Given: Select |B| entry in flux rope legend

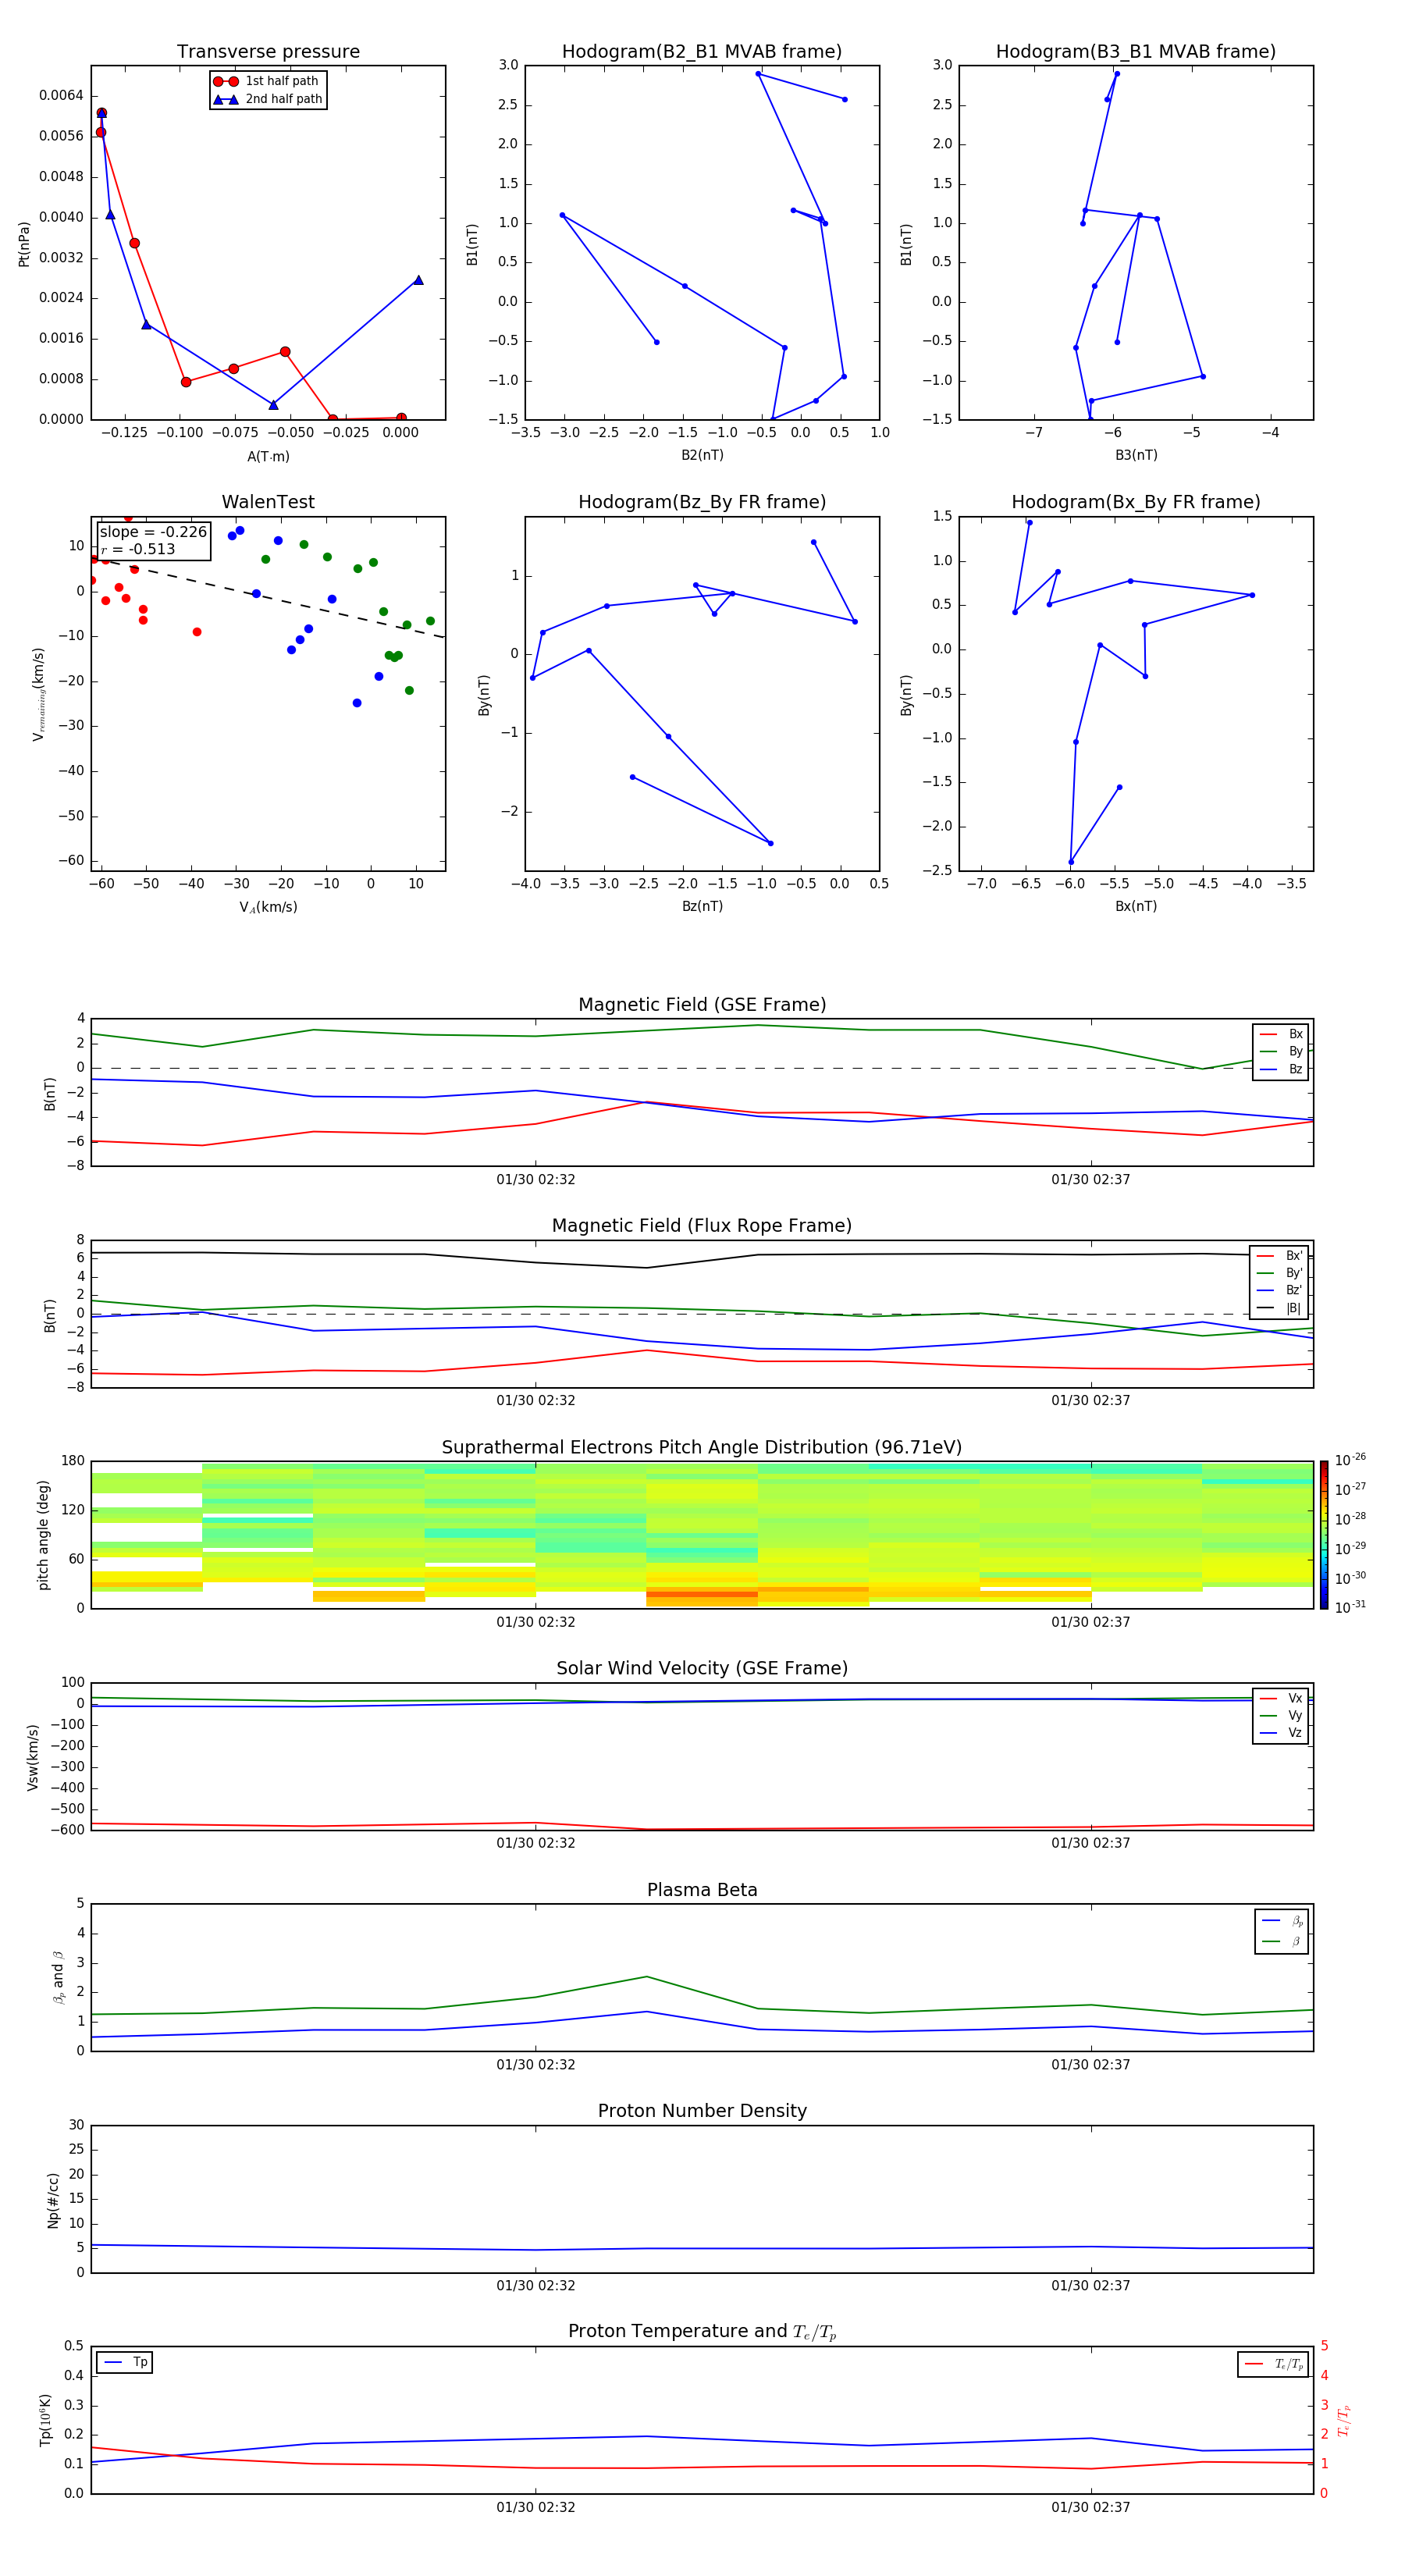Looking at the screenshot, I should (x=1279, y=1308).
